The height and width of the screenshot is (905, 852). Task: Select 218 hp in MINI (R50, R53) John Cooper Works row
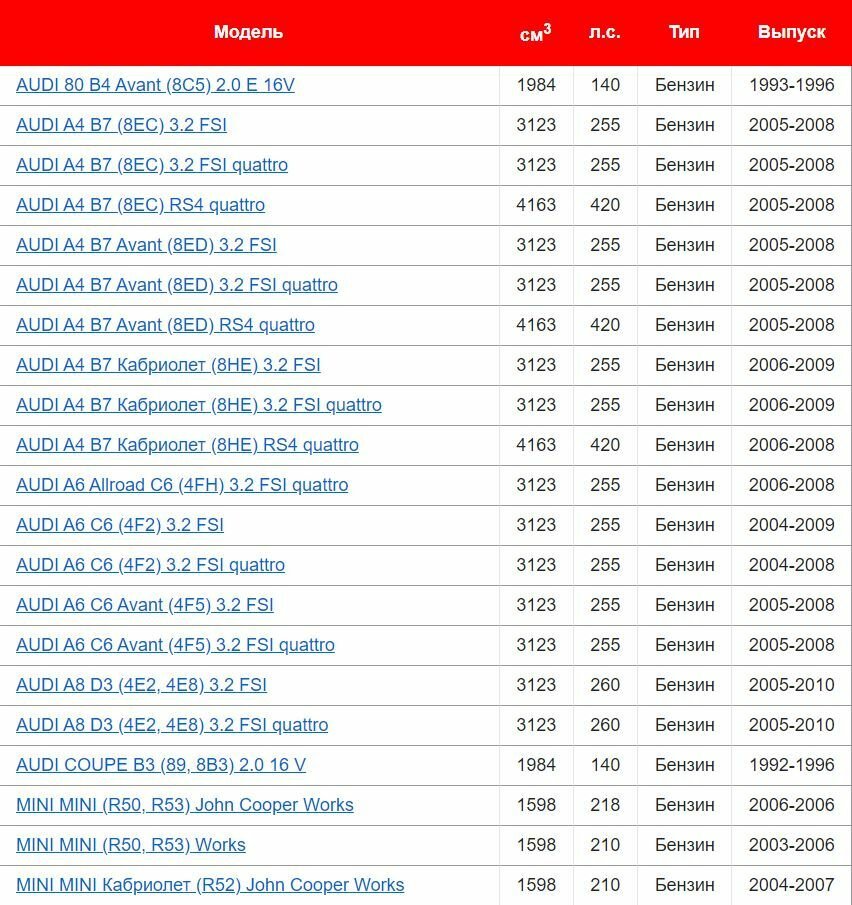coord(605,805)
